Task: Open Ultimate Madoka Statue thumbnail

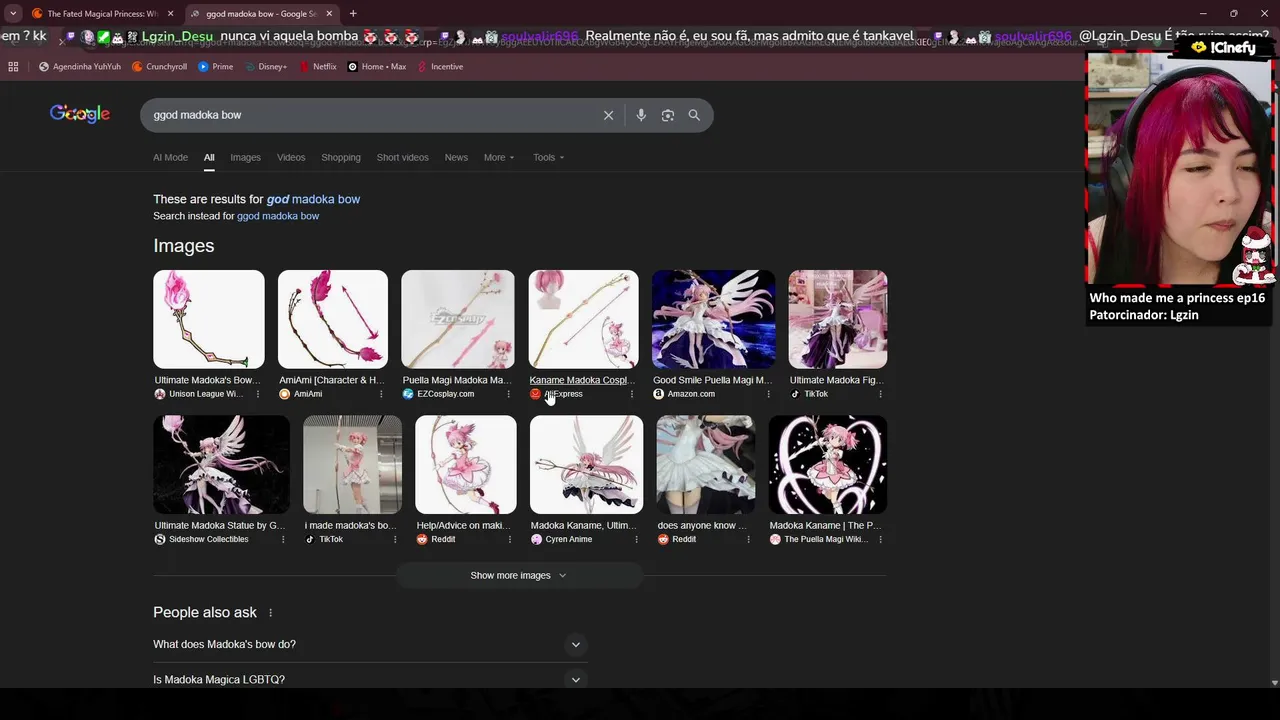Action: tap(221, 465)
